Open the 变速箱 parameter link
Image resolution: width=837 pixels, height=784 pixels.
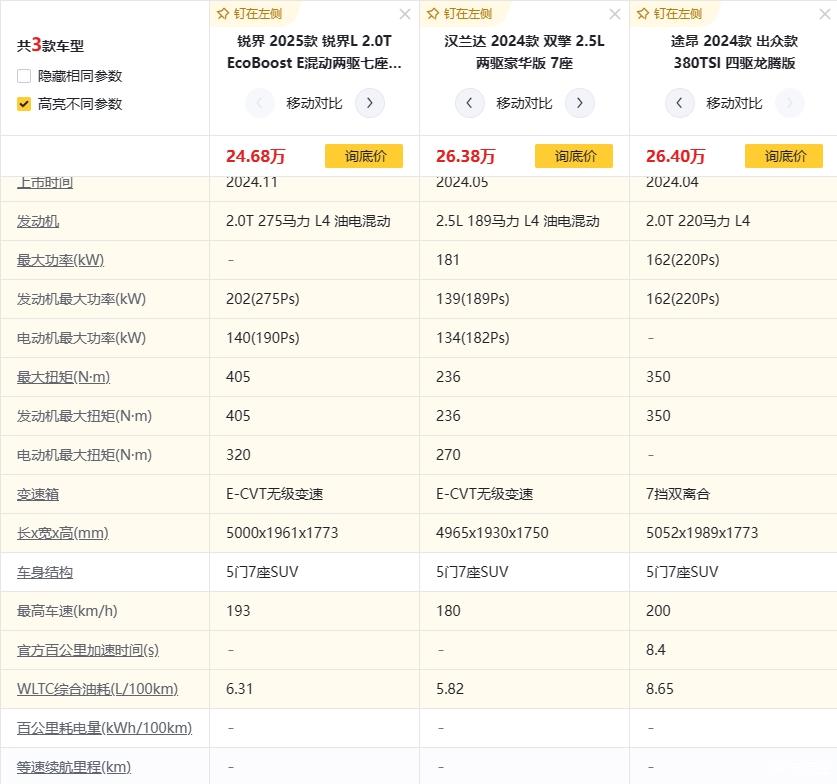pos(38,494)
